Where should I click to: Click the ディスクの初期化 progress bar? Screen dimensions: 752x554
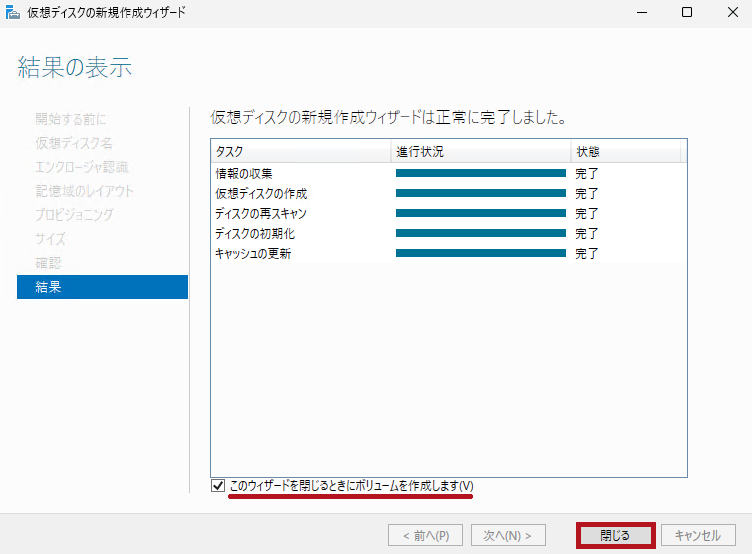coord(480,233)
